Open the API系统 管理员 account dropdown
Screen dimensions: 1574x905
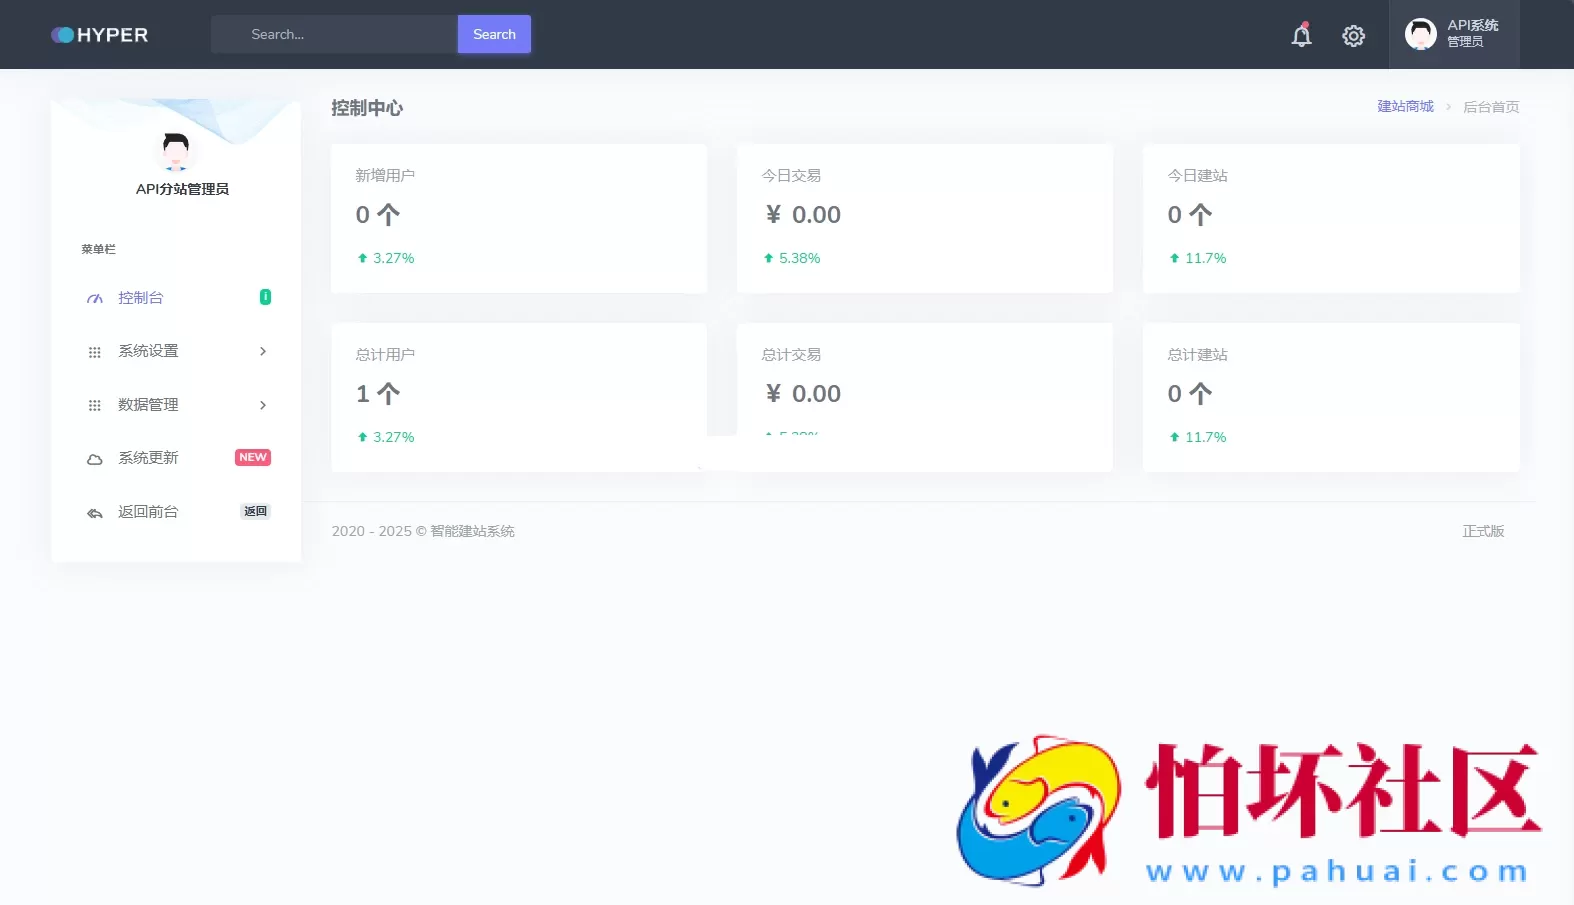[1472, 34]
